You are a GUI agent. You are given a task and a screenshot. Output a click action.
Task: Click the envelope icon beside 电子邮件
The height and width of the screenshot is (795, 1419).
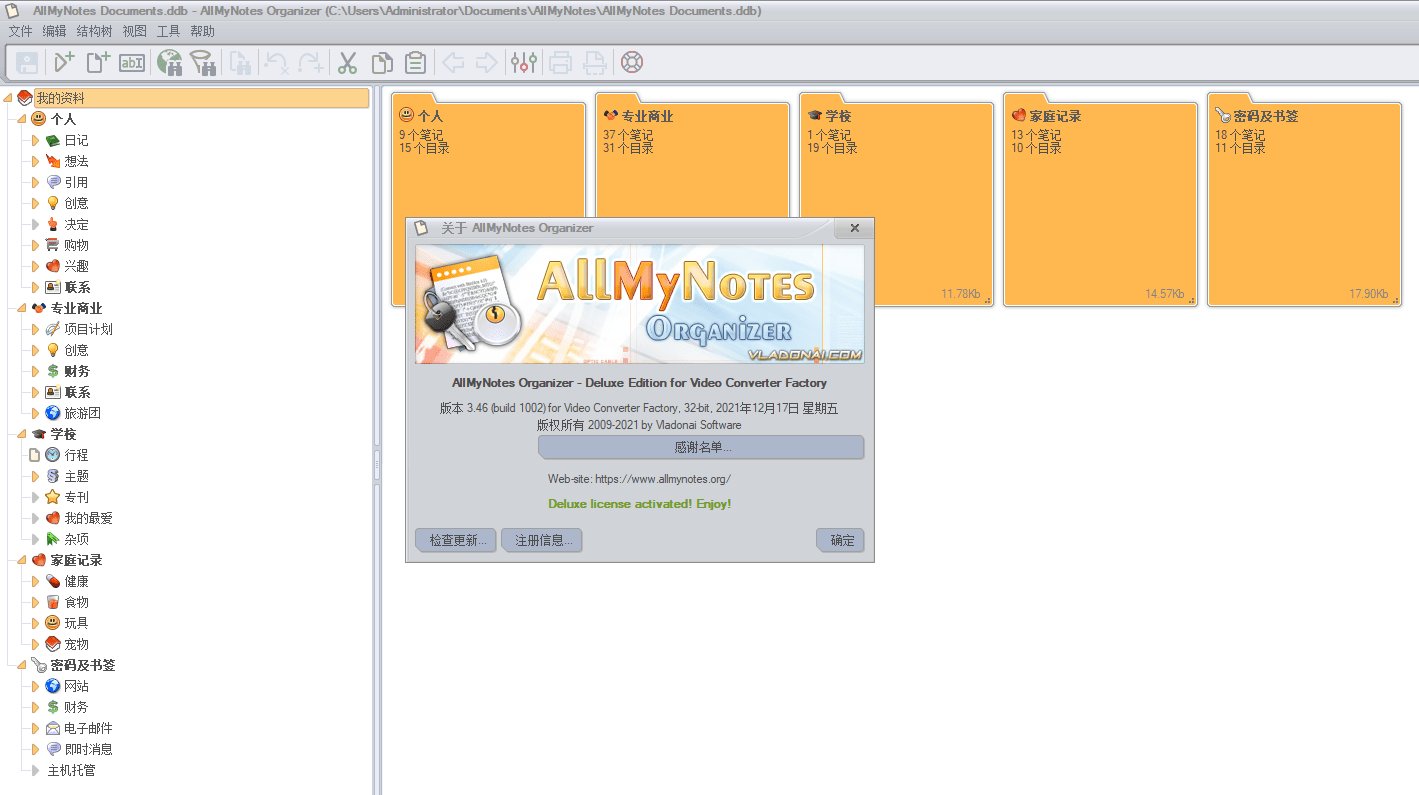(53, 728)
